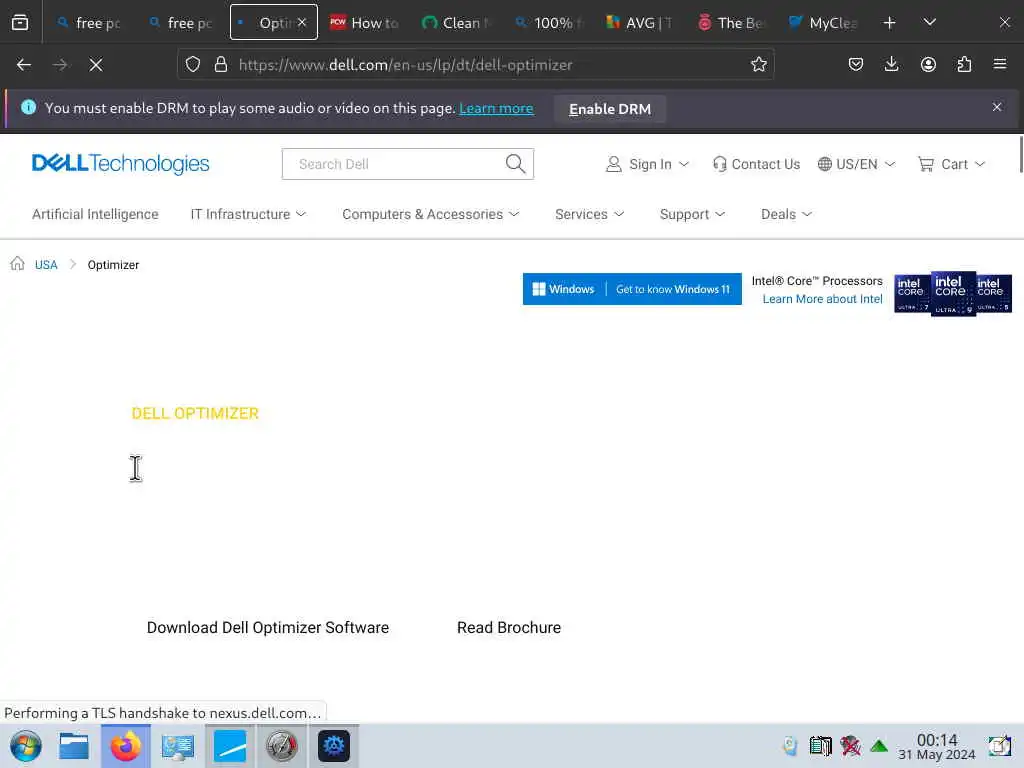Click the network disconnected tray icon
Image resolution: width=1024 pixels, height=768 pixels.
(850, 746)
